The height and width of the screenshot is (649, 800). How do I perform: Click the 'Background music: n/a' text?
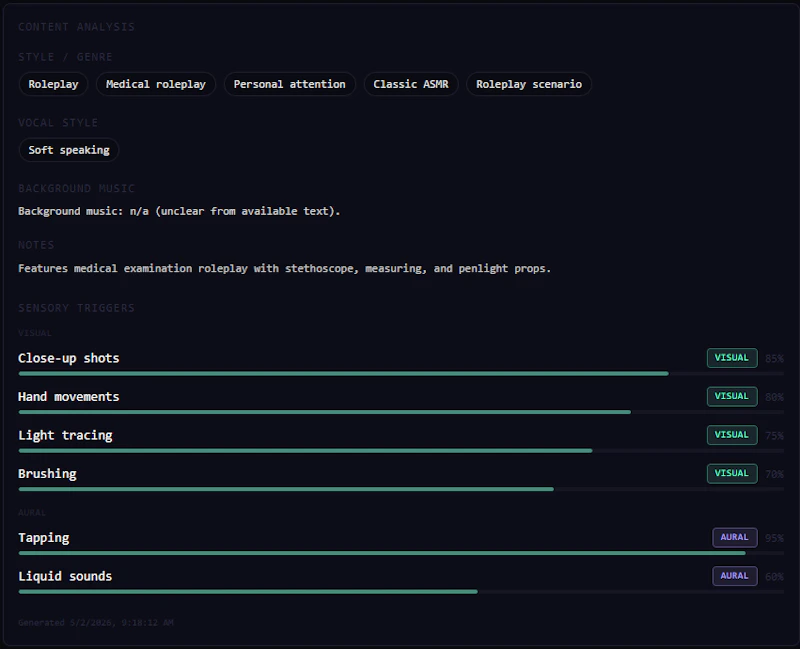point(179,211)
